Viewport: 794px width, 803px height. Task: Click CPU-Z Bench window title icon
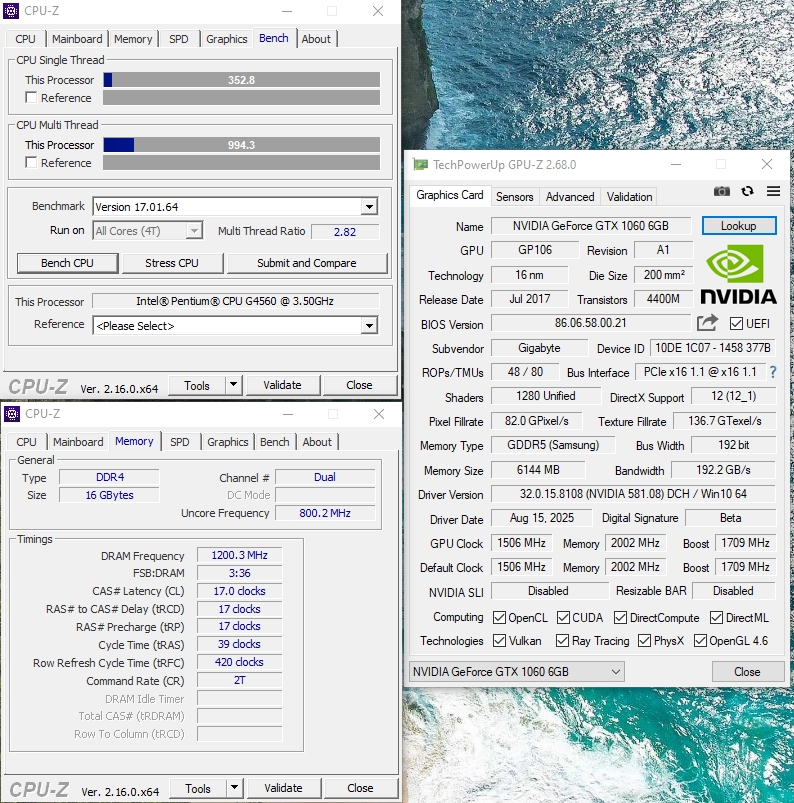click(x=11, y=11)
